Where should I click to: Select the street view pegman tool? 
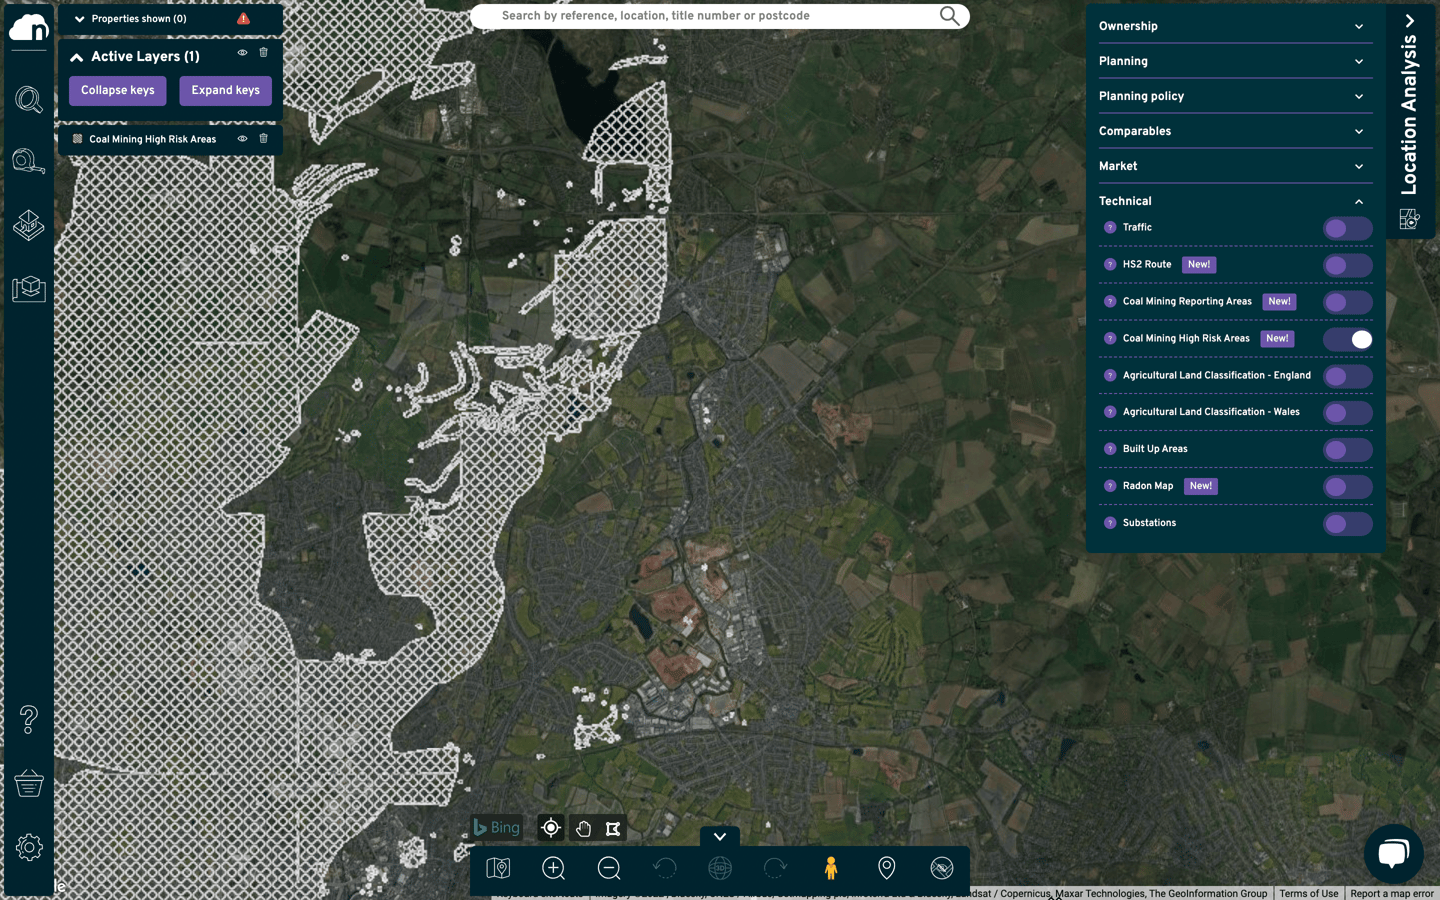pyautogui.click(x=831, y=869)
